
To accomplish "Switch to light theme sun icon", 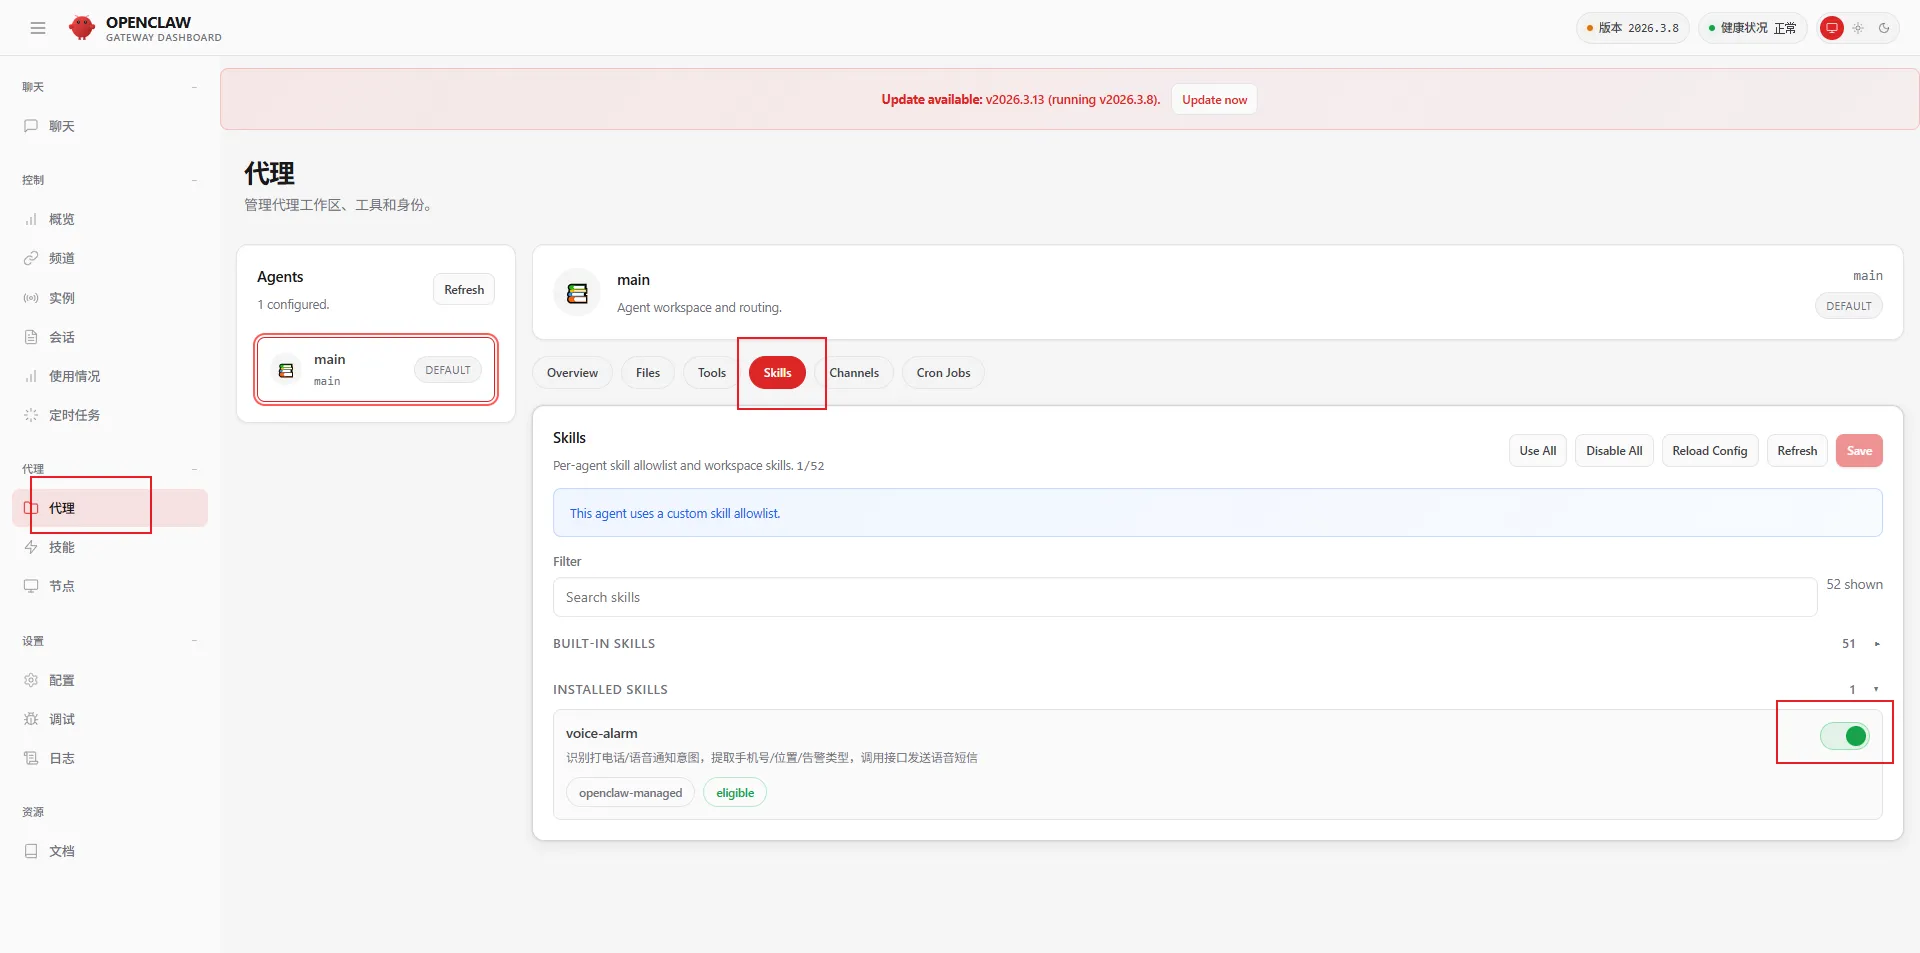I will tap(1858, 28).
